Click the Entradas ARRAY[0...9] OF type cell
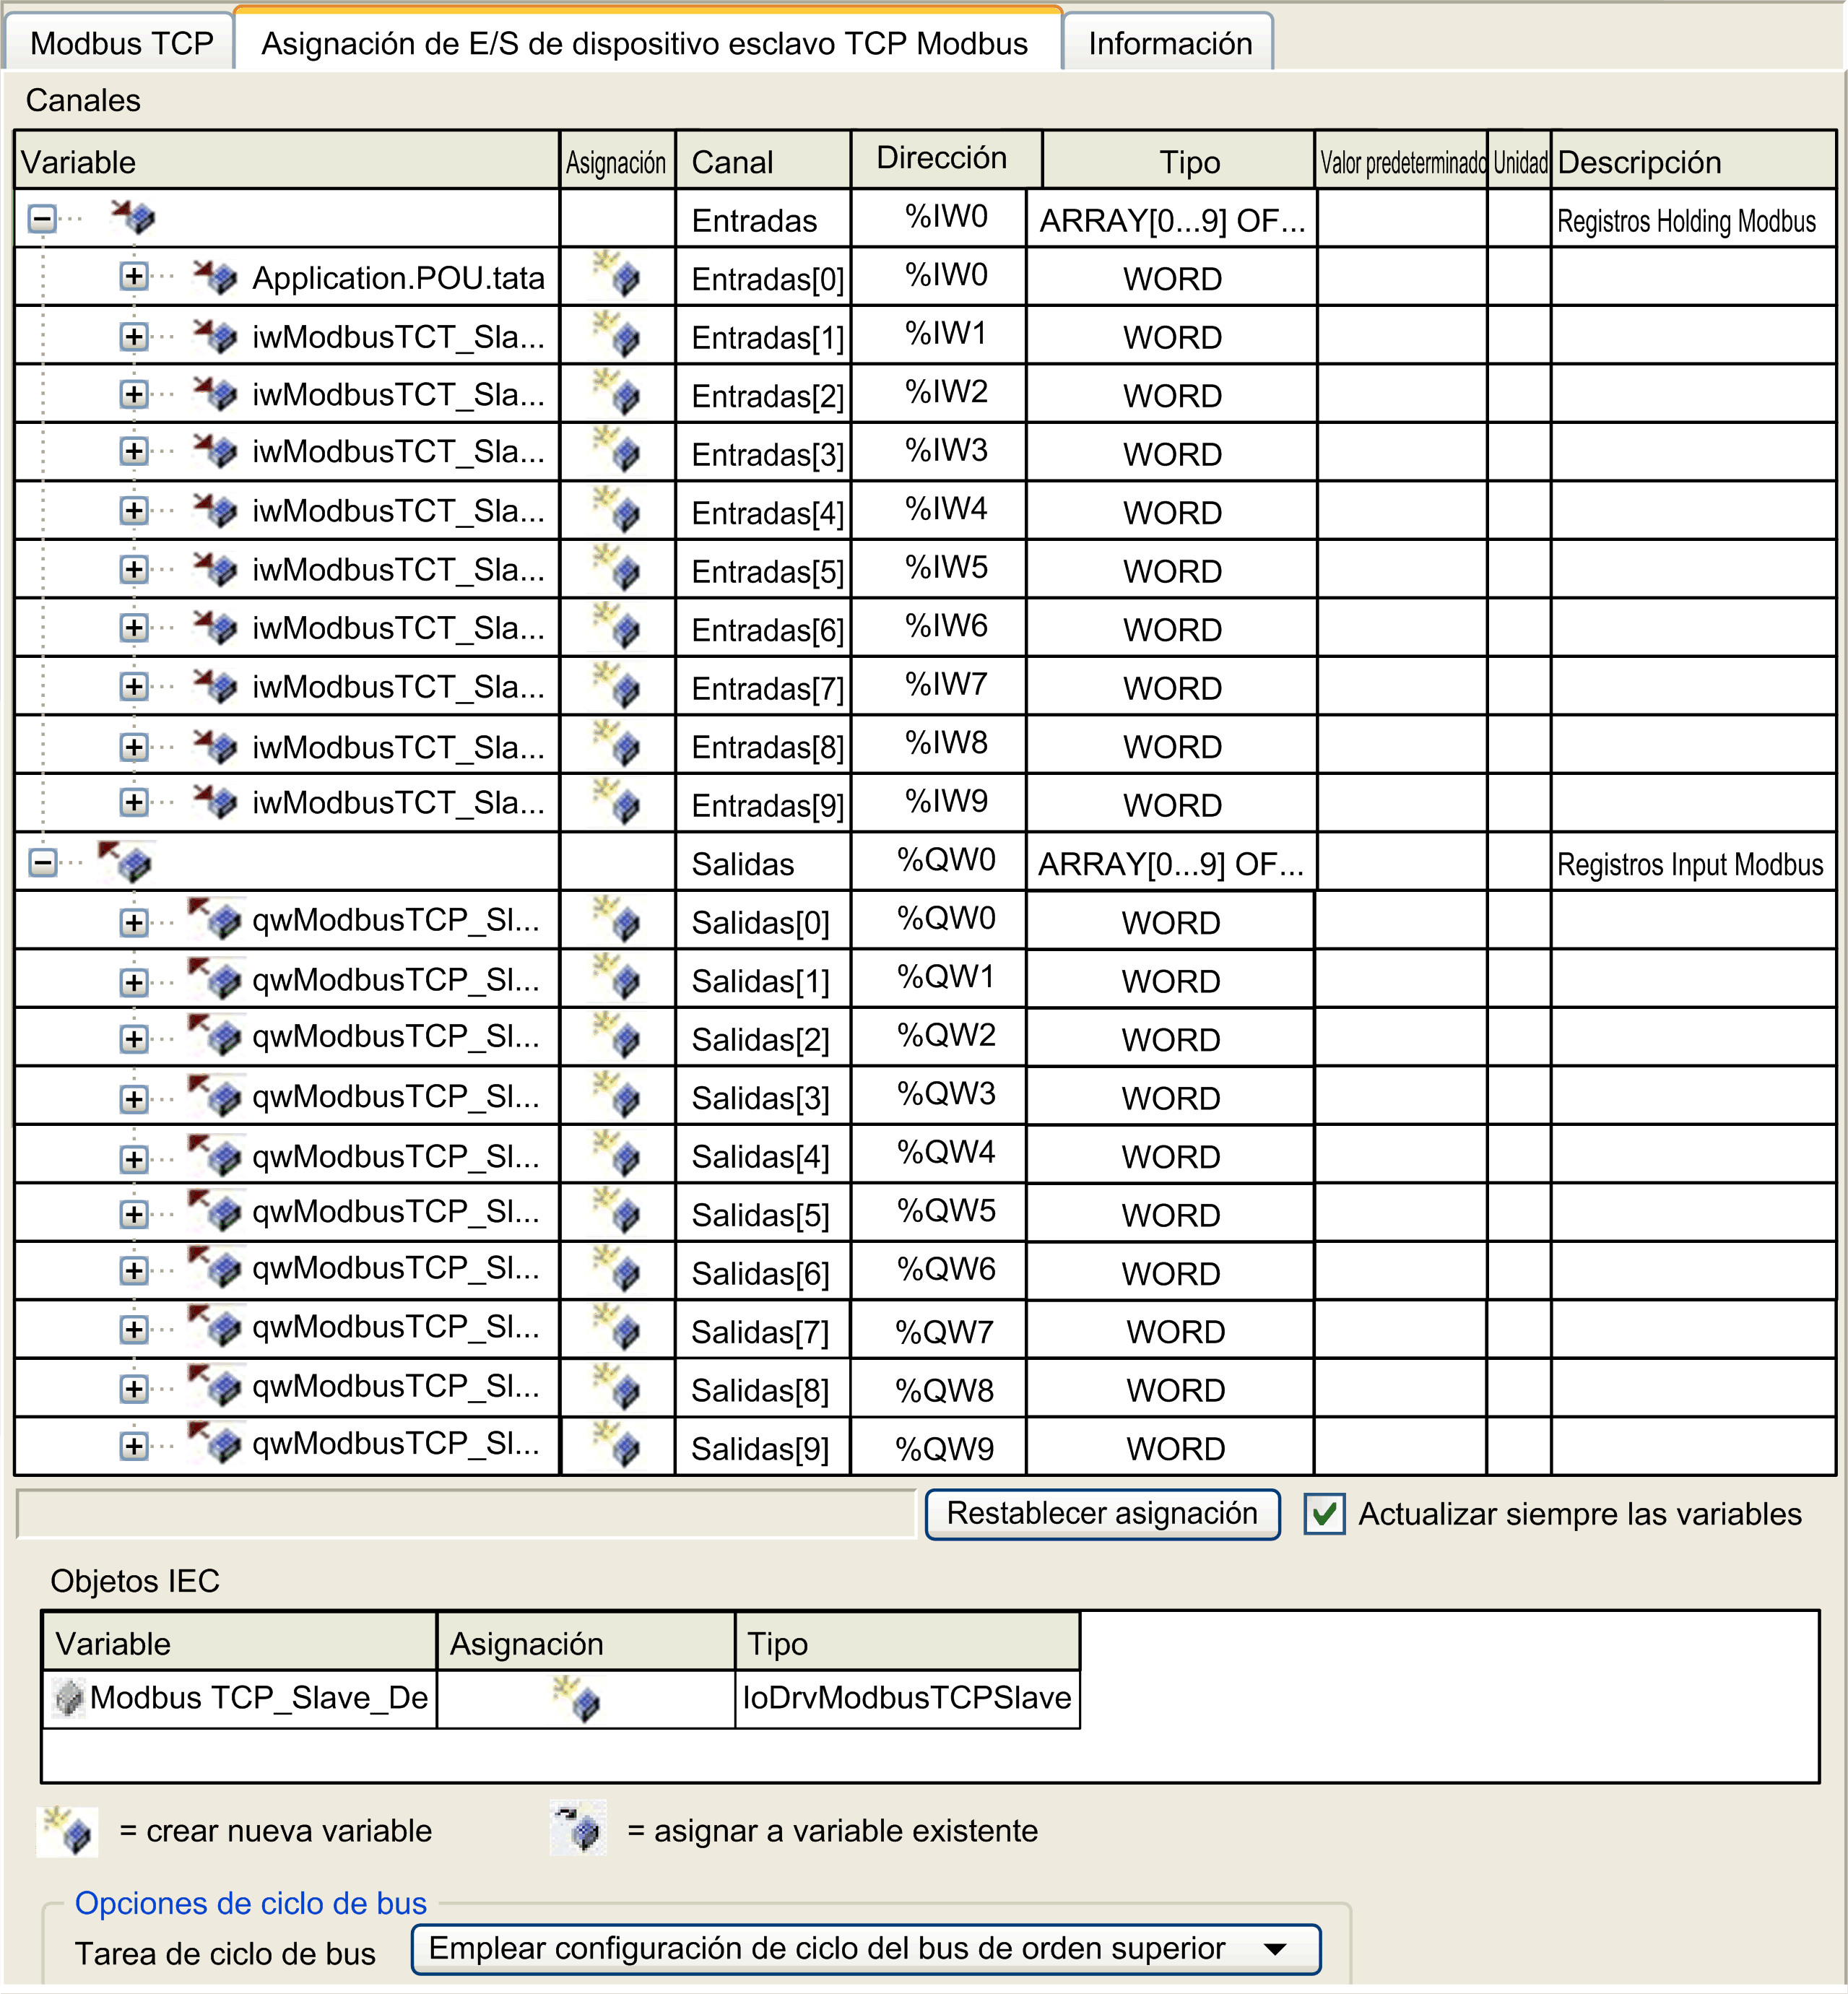 tap(1172, 220)
